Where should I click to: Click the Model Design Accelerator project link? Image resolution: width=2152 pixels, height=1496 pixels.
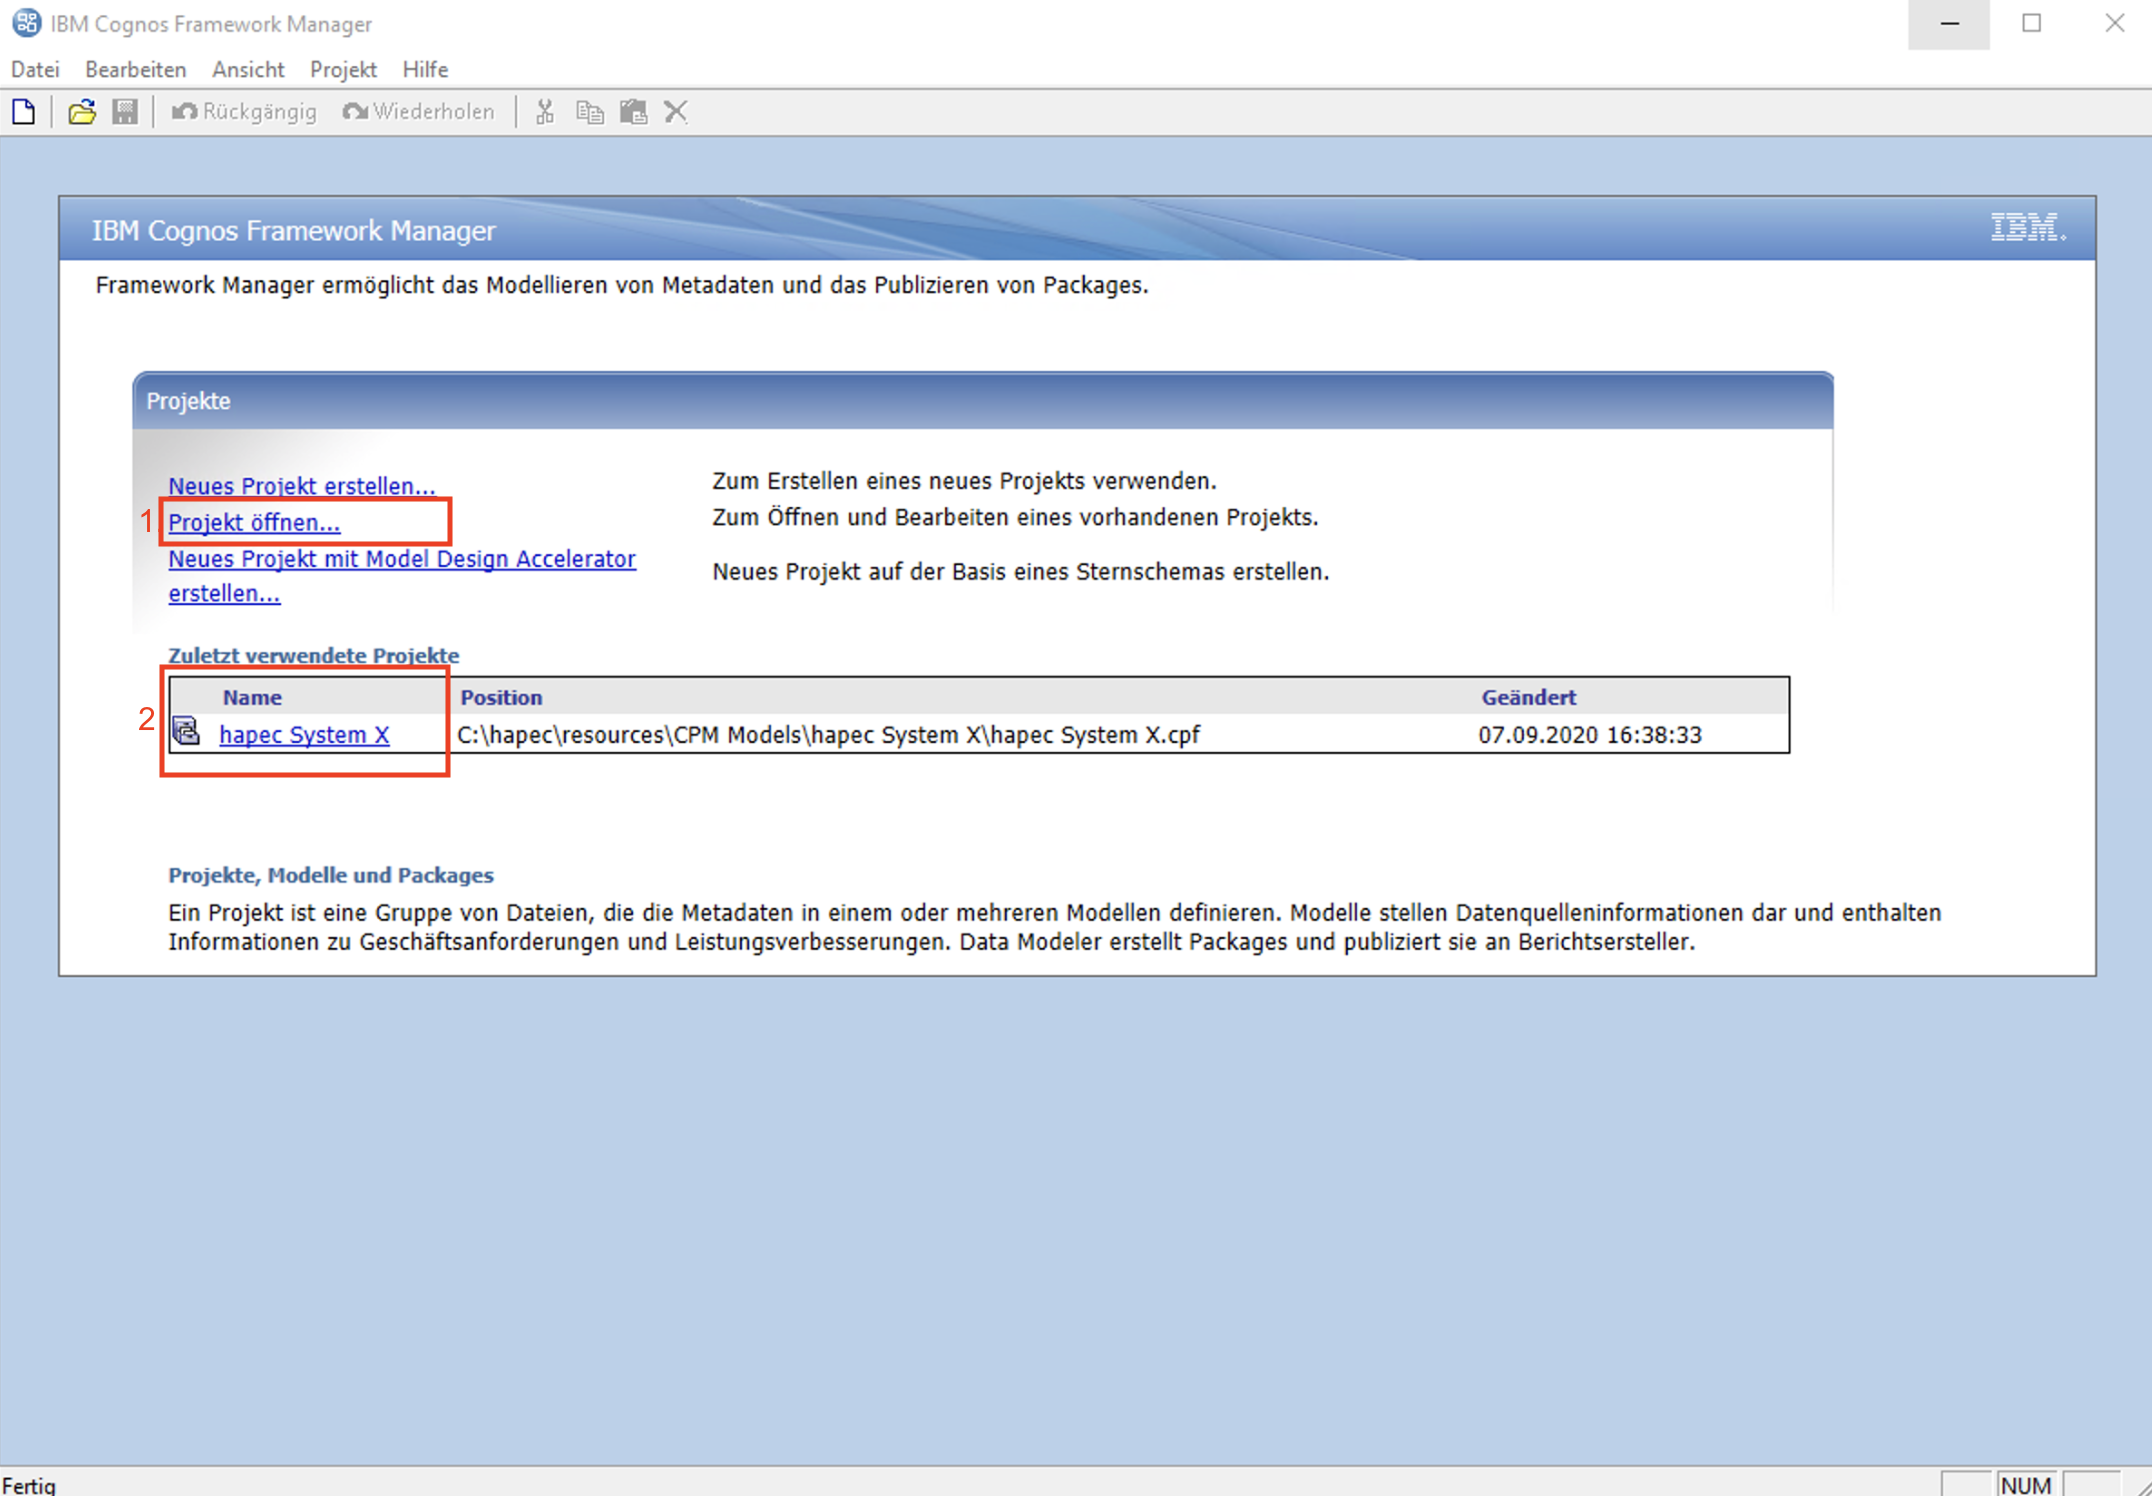[401, 559]
